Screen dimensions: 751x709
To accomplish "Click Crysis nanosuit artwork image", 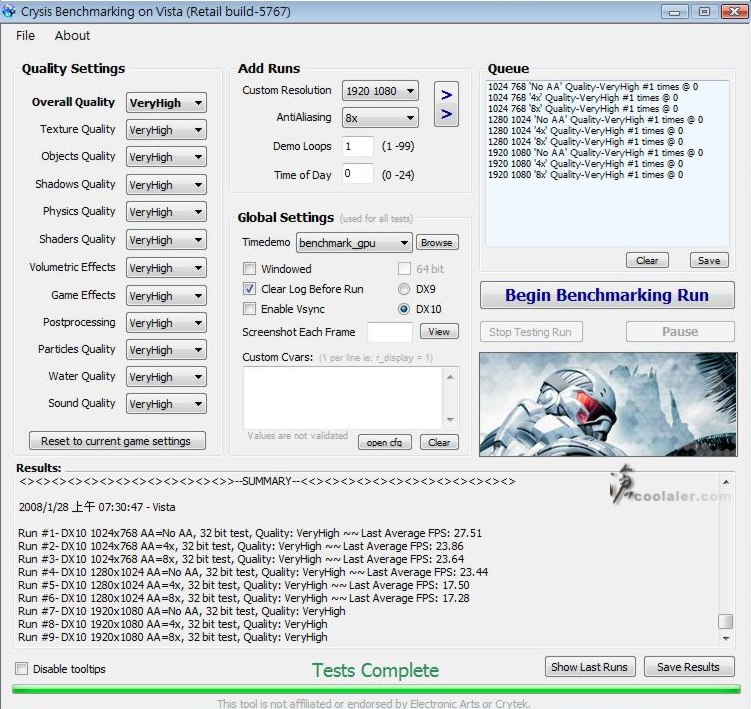I will [608, 404].
